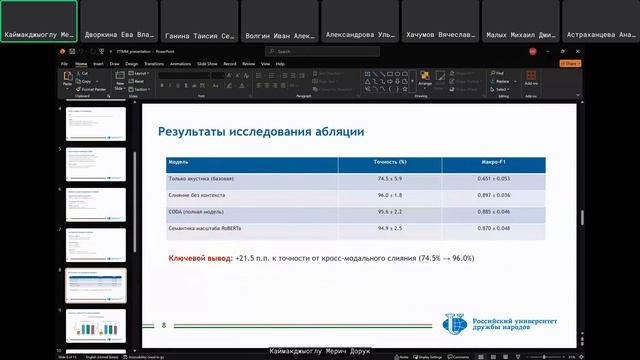This screenshot has width=640, height=360.
Task: Click the PowerPoint Search box
Action: (x=322, y=51)
